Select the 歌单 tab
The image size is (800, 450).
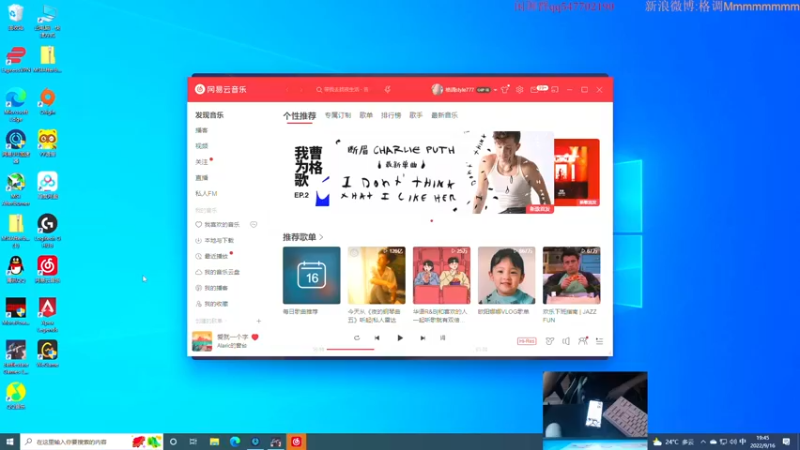tap(366, 115)
